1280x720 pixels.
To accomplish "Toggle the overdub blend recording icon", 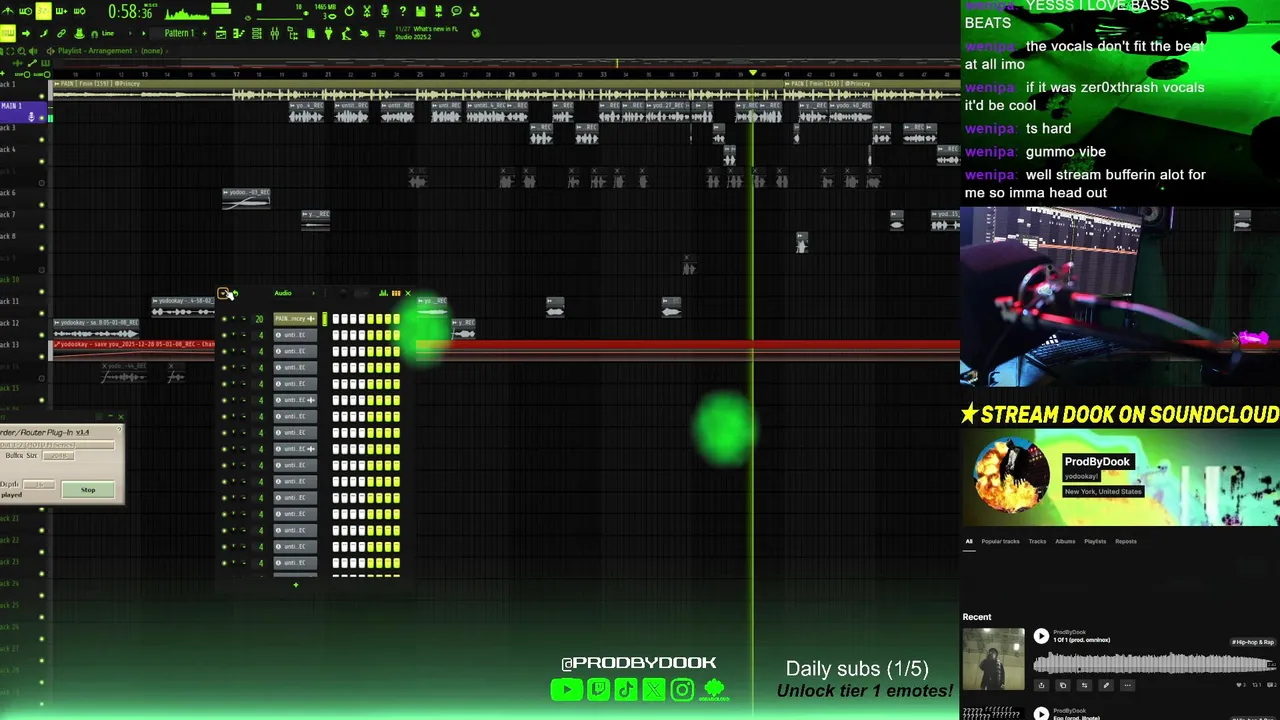I will 61,11.
